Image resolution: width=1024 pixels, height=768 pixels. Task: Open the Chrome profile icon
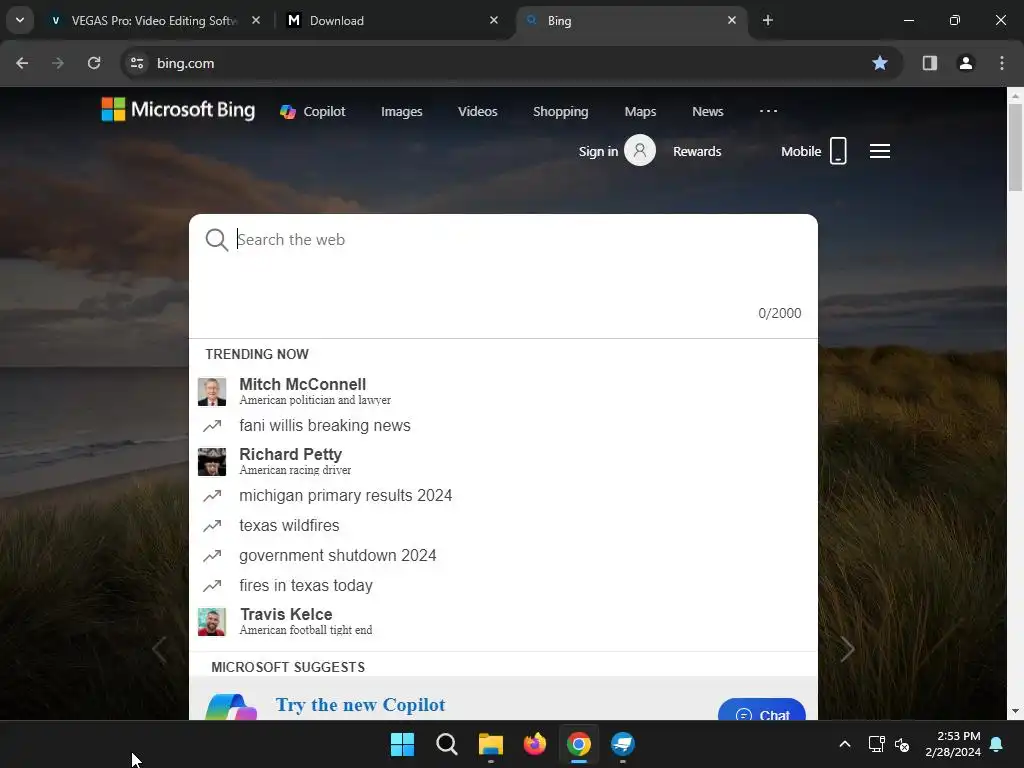(x=965, y=63)
